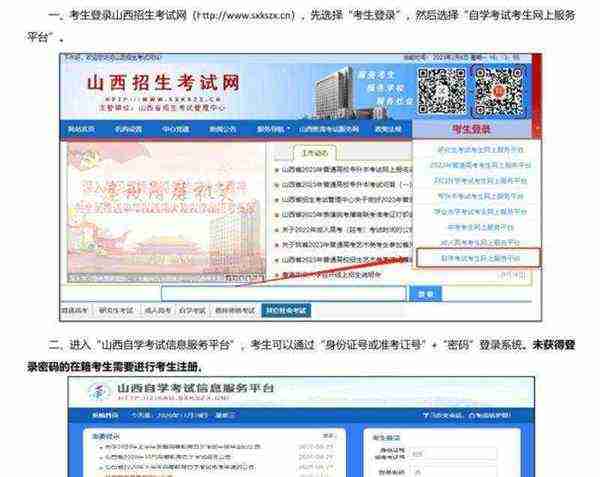Screen dimensions: 600x477
Task: Click the 山西自学考试信息服务平台 round logo icon
Action: 99,392
